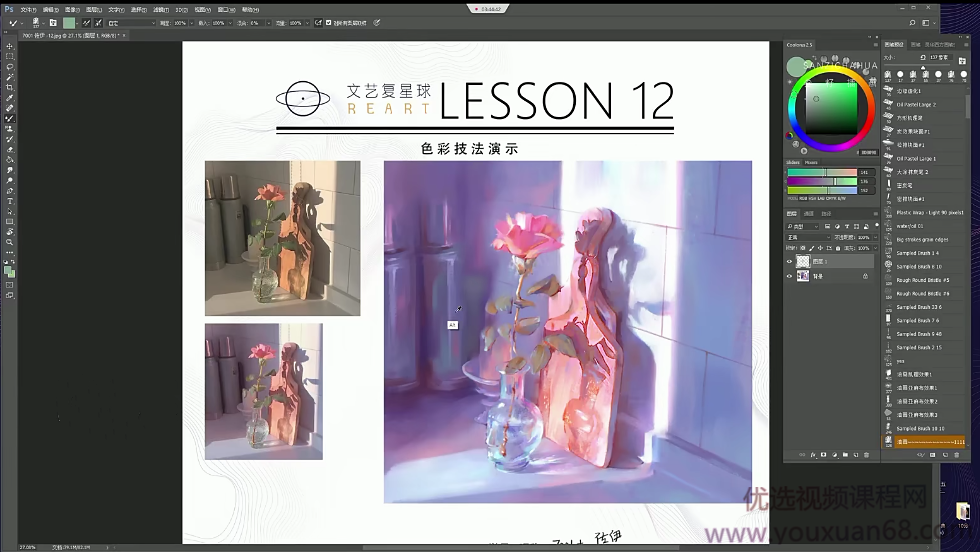Open the flow percentage dropdown arrow

pos(308,23)
